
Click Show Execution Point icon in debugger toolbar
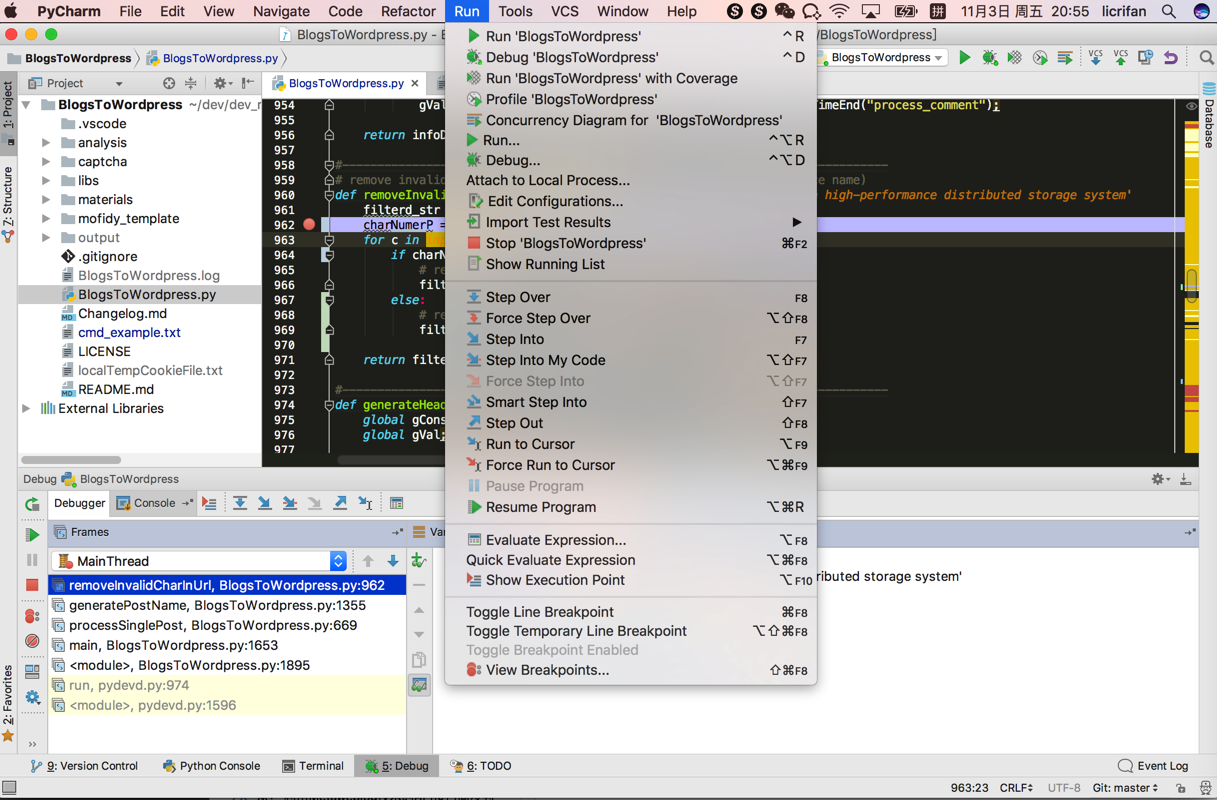click(x=209, y=504)
